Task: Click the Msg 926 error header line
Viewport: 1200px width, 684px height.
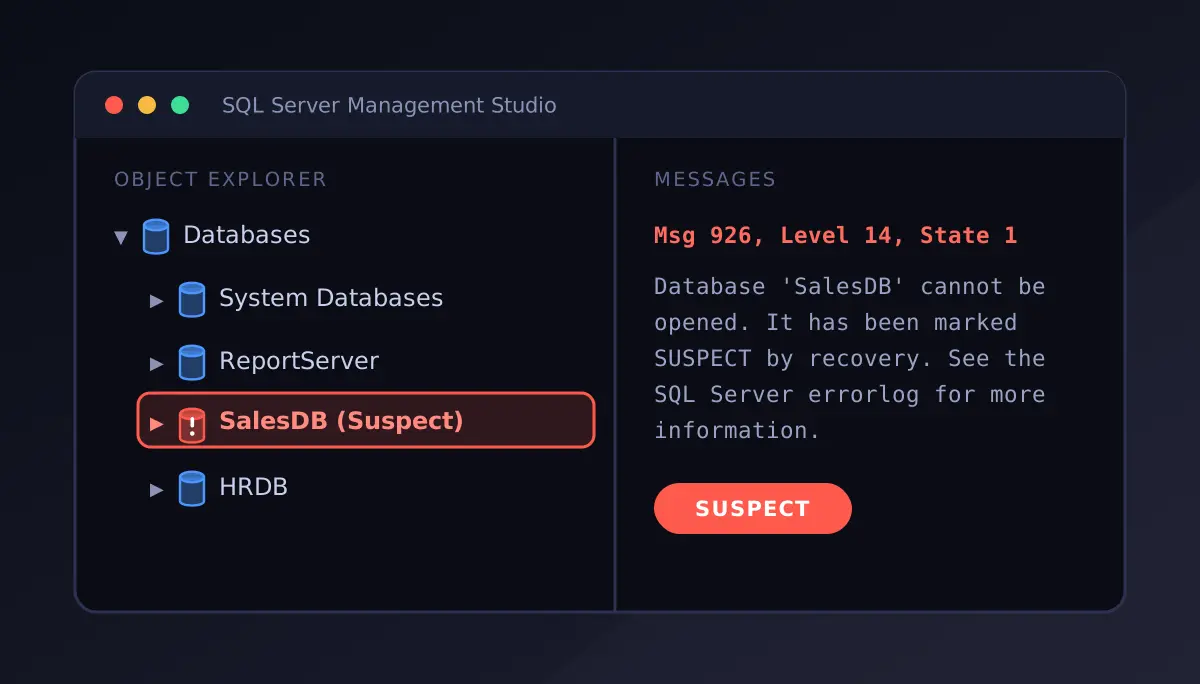Action: pos(835,235)
